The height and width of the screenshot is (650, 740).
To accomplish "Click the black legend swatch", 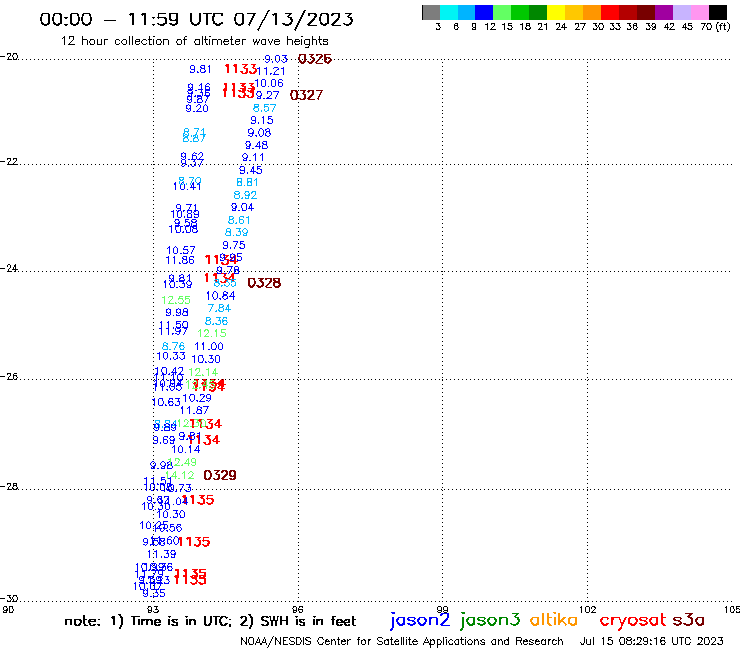I will click(717, 12).
